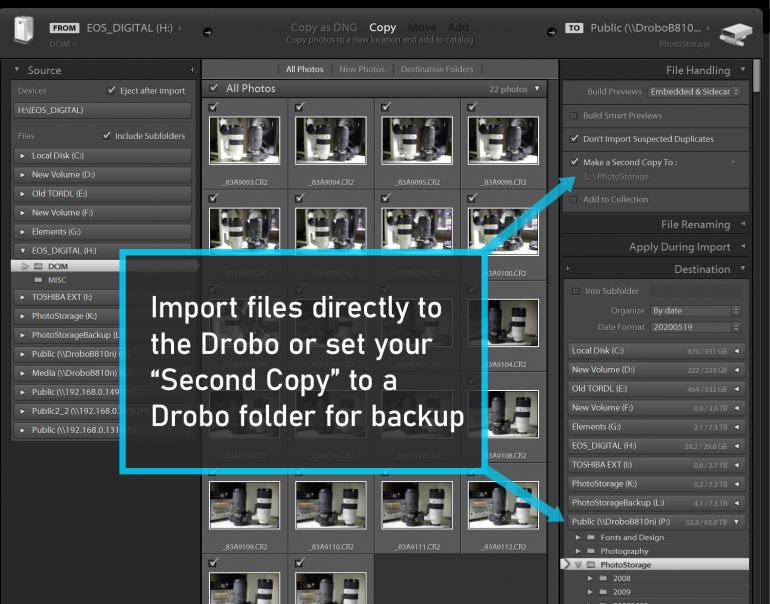Expand Local Disk (C:) in Source

[22, 156]
